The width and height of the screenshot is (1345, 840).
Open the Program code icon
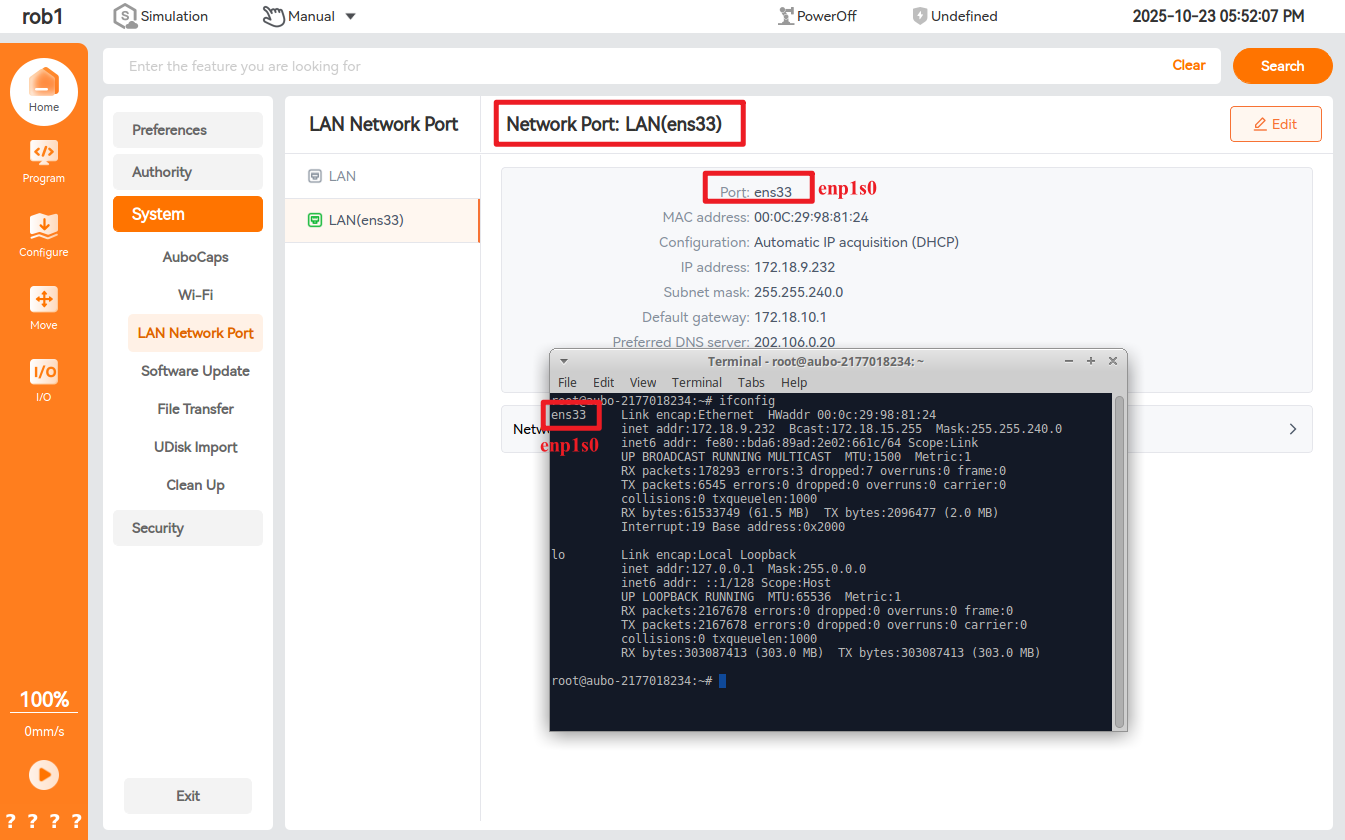tap(43, 153)
